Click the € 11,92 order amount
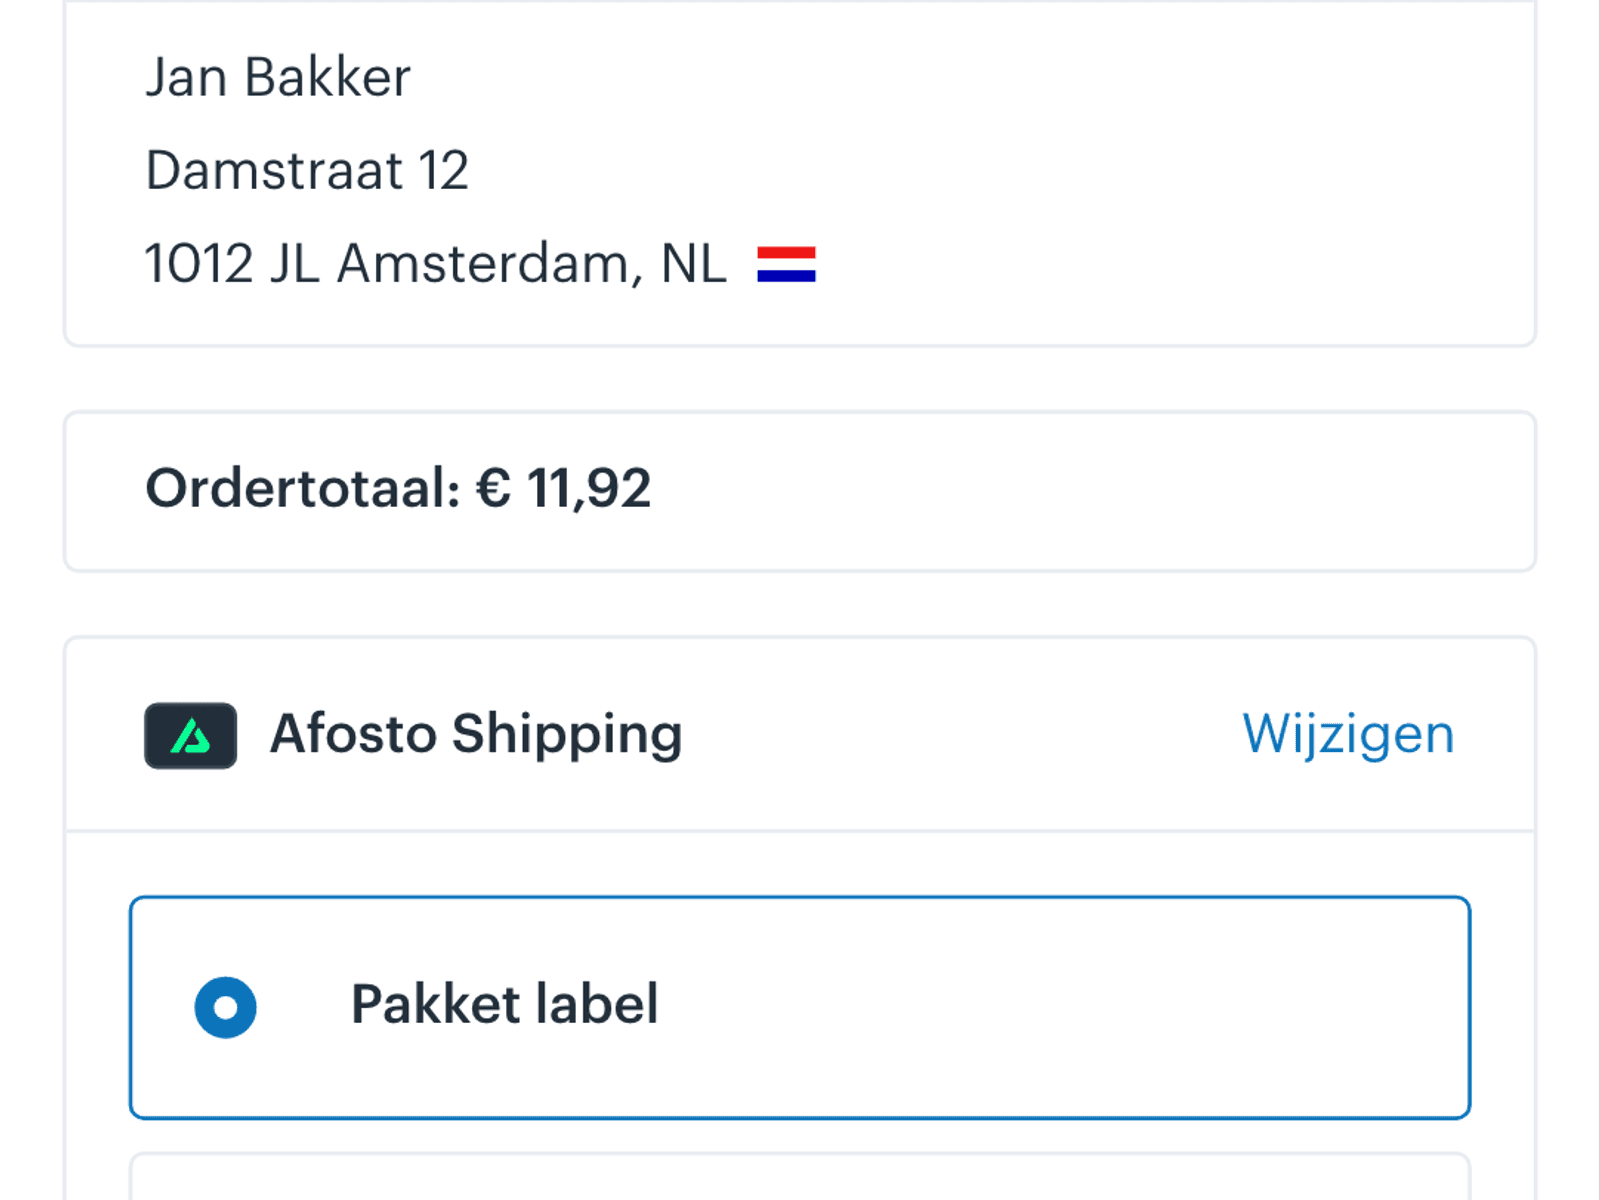 click(x=563, y=489)
